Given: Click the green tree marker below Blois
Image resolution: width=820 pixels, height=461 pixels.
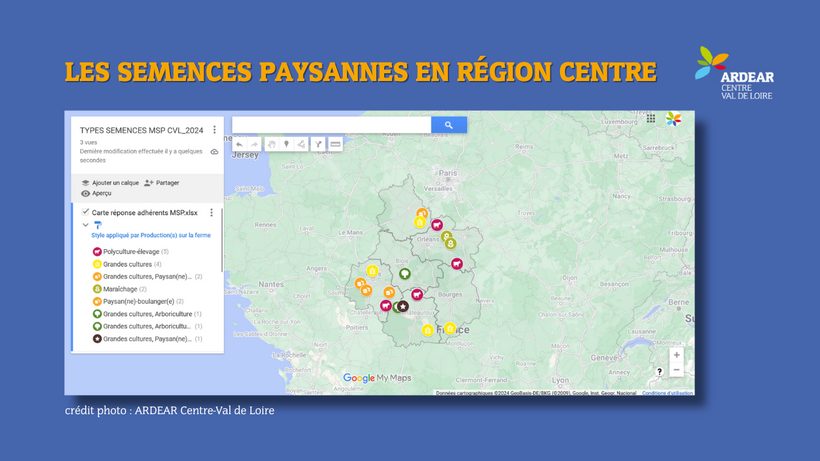Looking at the screenshot, I should (x=405, y=273).
